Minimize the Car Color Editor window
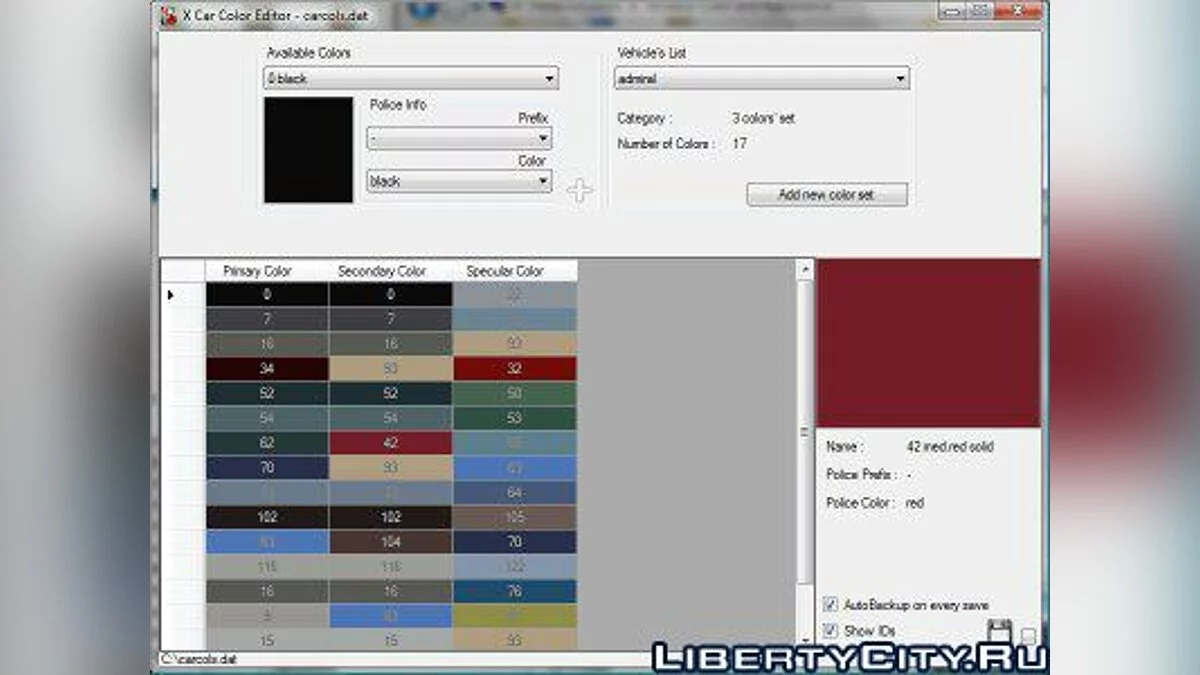Viewport: 1200px width, 675px height. (952, 11)
